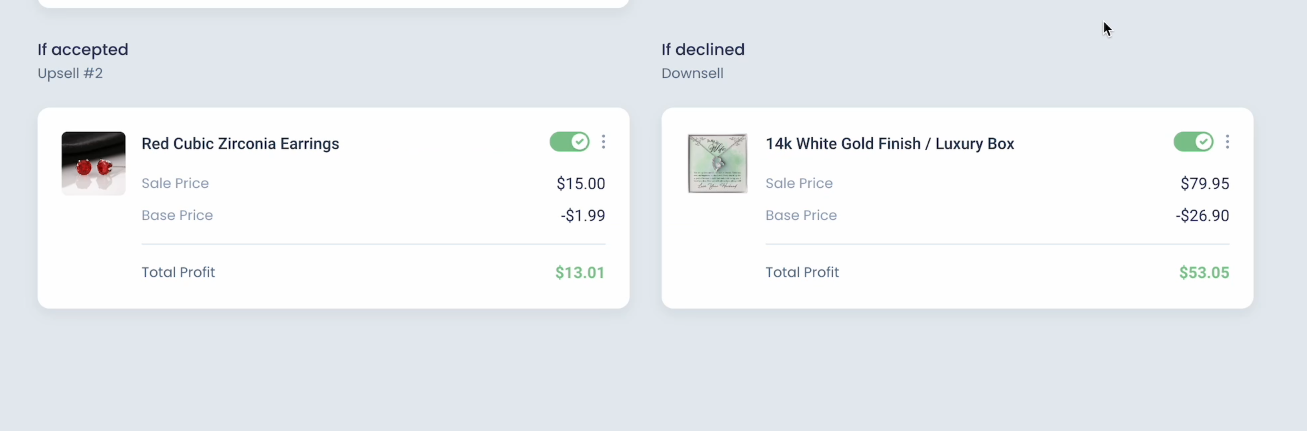The width and height of the screenshot is (1307, 431).
Task: Open three-dot menu on 14k White Gold card
Action: [1227, 142]
